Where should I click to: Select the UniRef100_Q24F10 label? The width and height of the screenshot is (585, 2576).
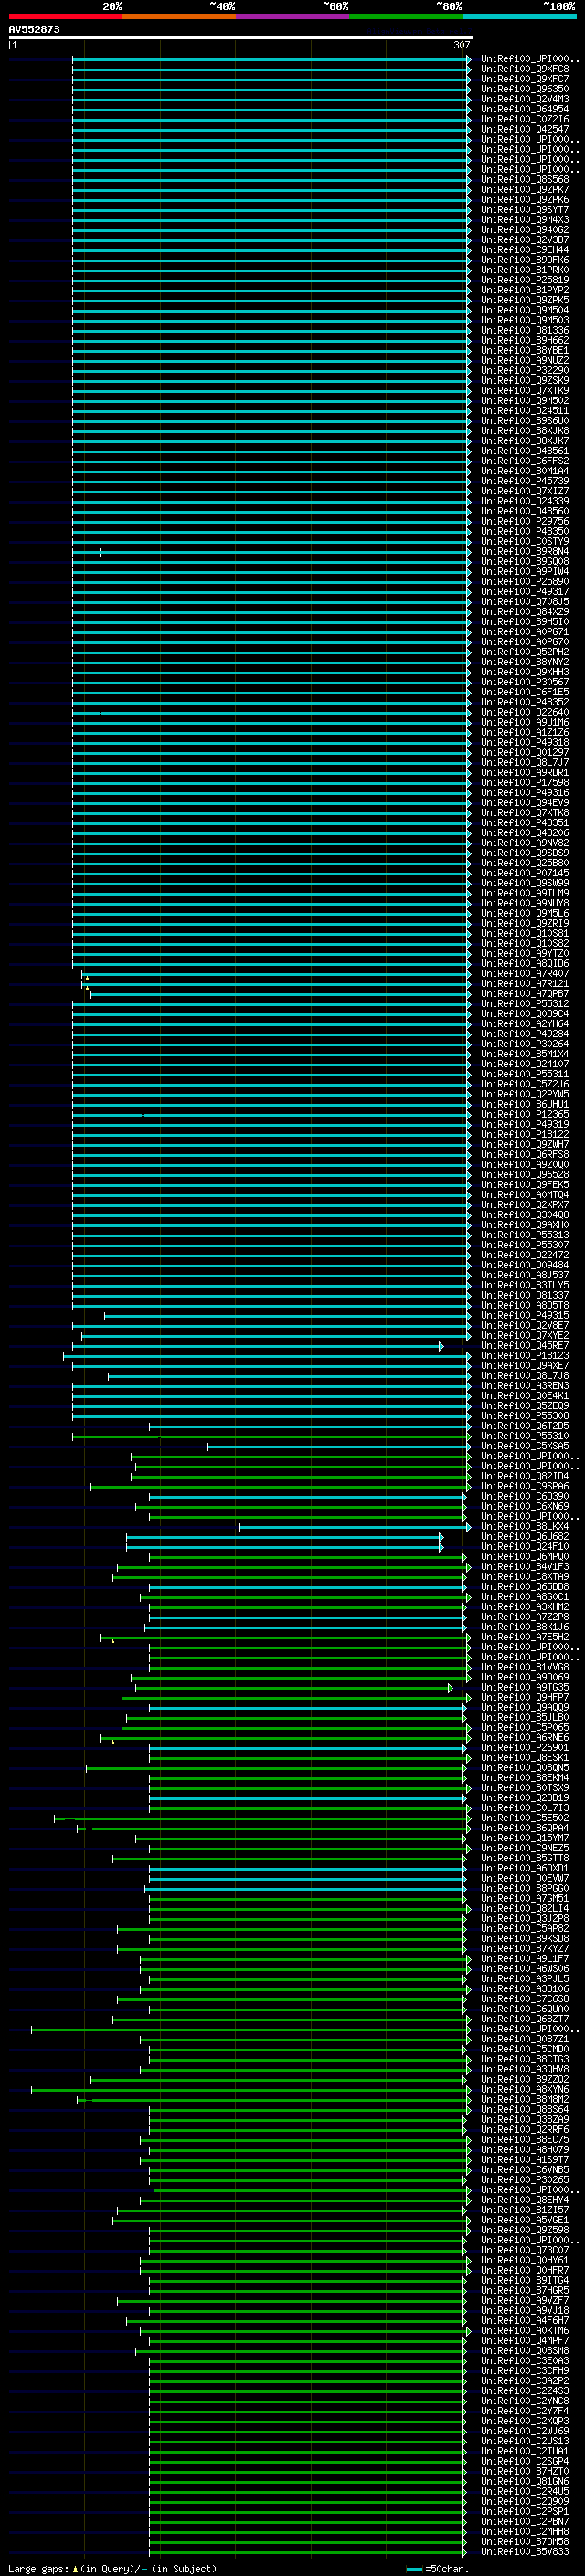tap(525, 1547)
